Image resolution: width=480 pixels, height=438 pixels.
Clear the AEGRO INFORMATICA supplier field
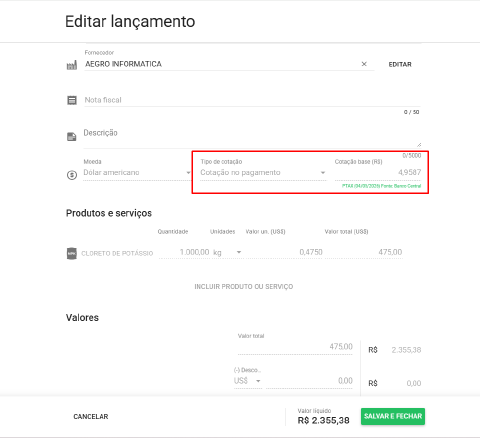tap(364, 64)
